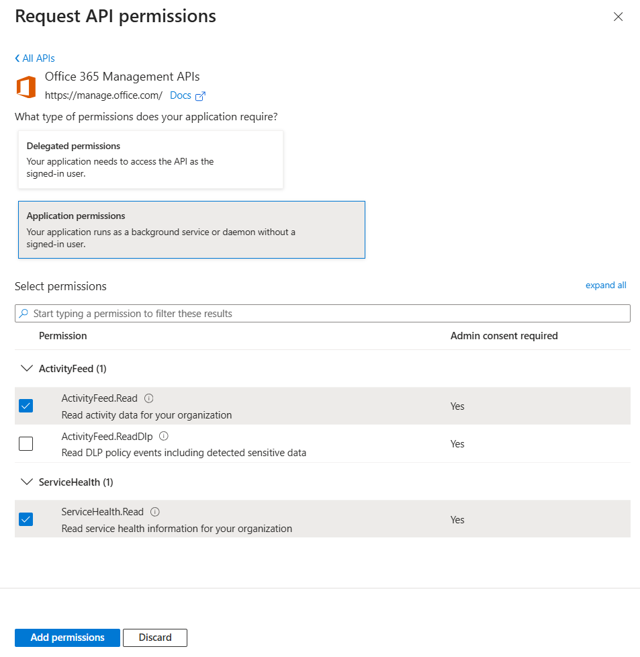Focus the permission filter search field

tap(330, 313)
